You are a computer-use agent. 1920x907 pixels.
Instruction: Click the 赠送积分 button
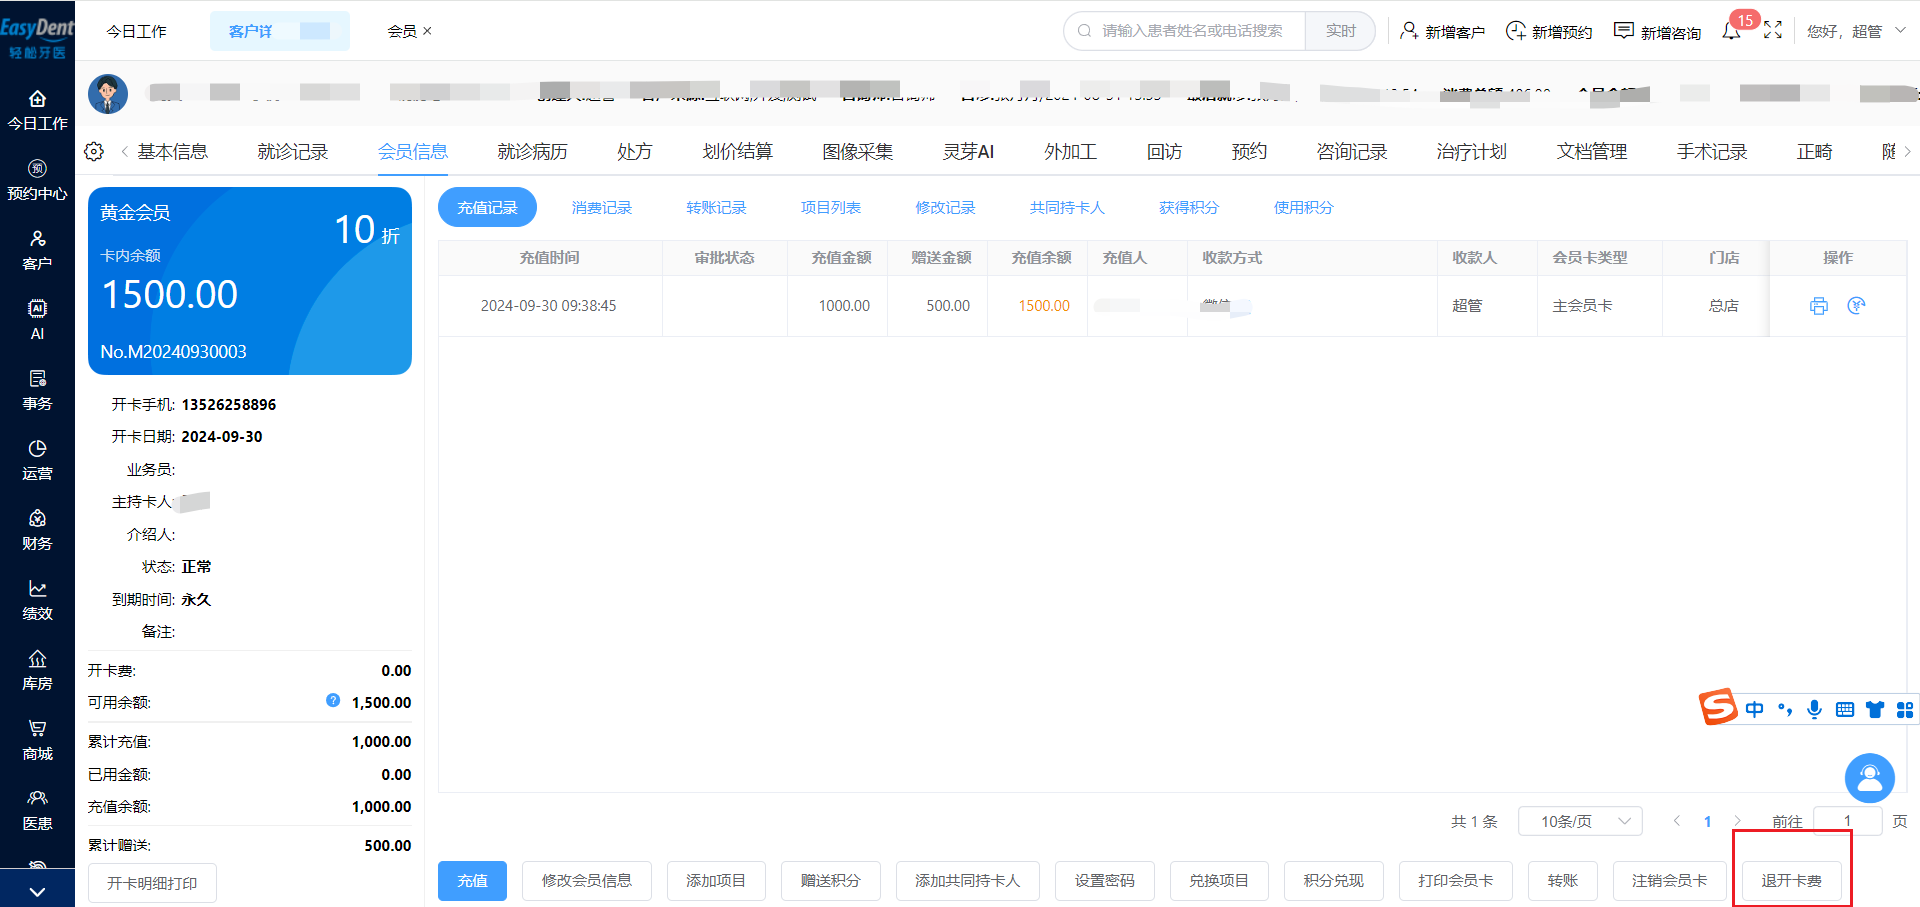pos(831,881)
